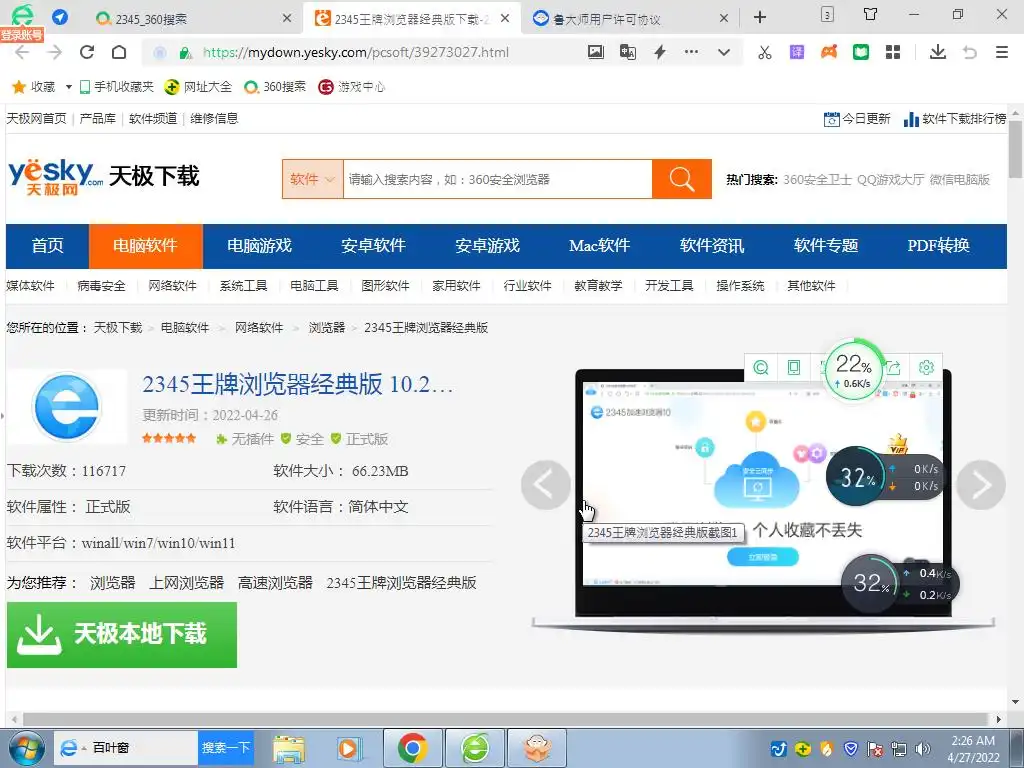Open the gear settings icon in the floating toolbar

coord(926,368)
